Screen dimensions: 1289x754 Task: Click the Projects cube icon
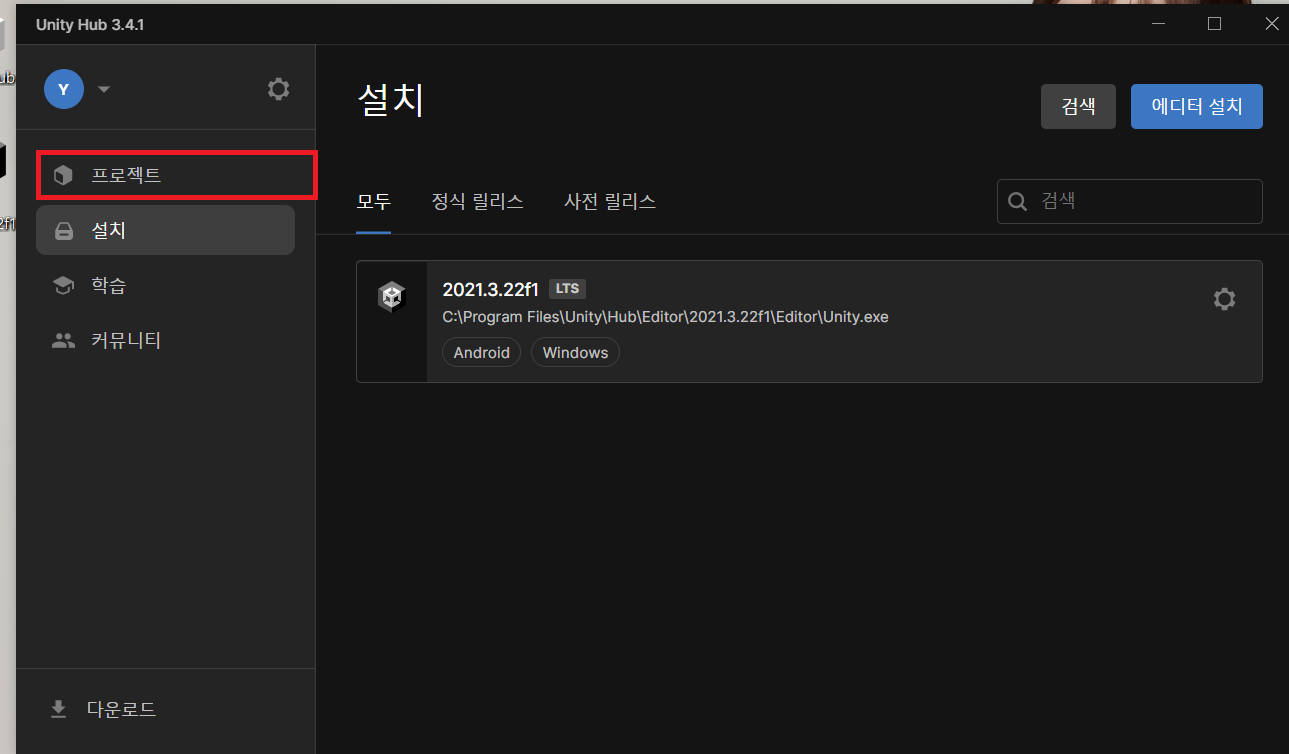(63, 176)
